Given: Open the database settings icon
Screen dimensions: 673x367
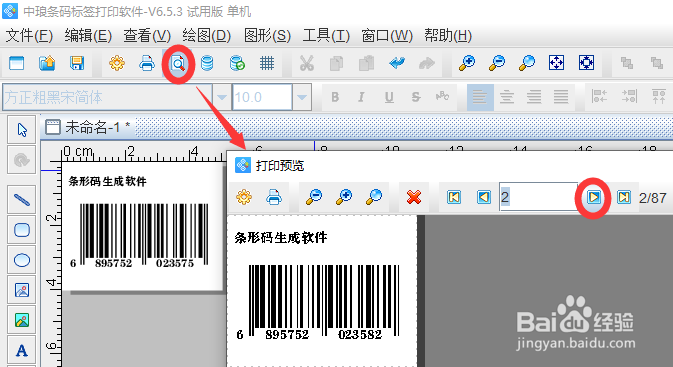Looking at the screenshot, I should [x=207, y=63].
